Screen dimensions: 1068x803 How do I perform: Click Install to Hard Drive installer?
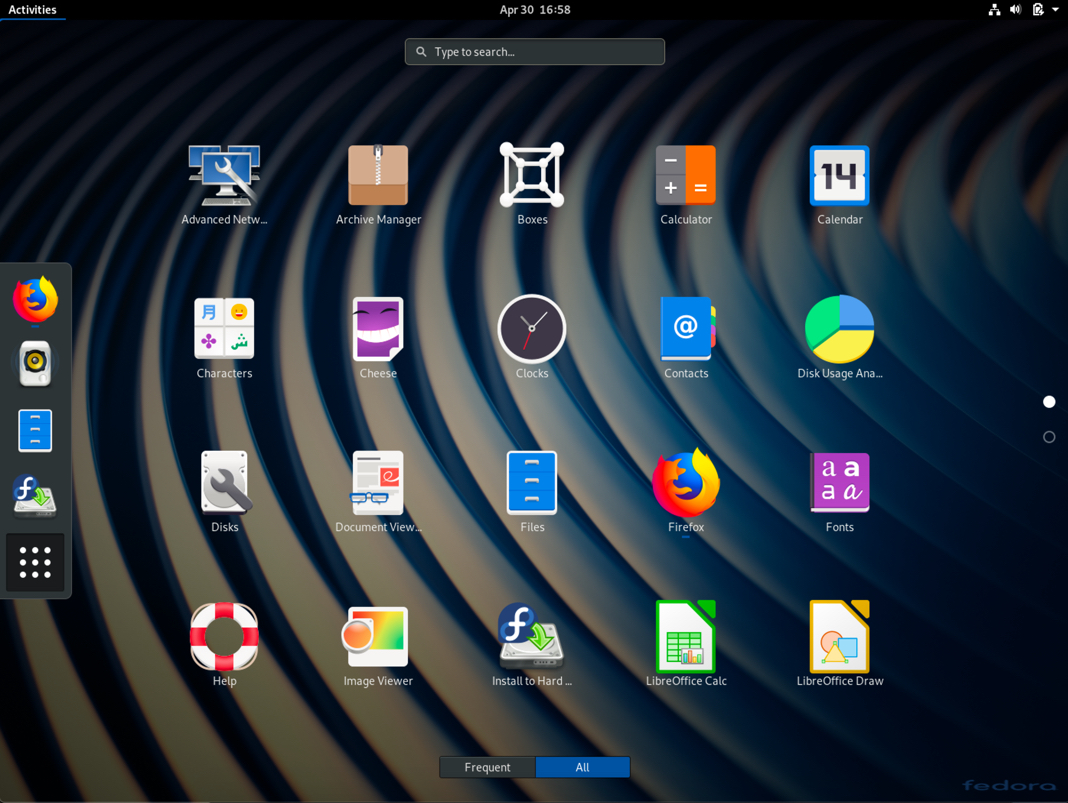click(x=531, y=636)
